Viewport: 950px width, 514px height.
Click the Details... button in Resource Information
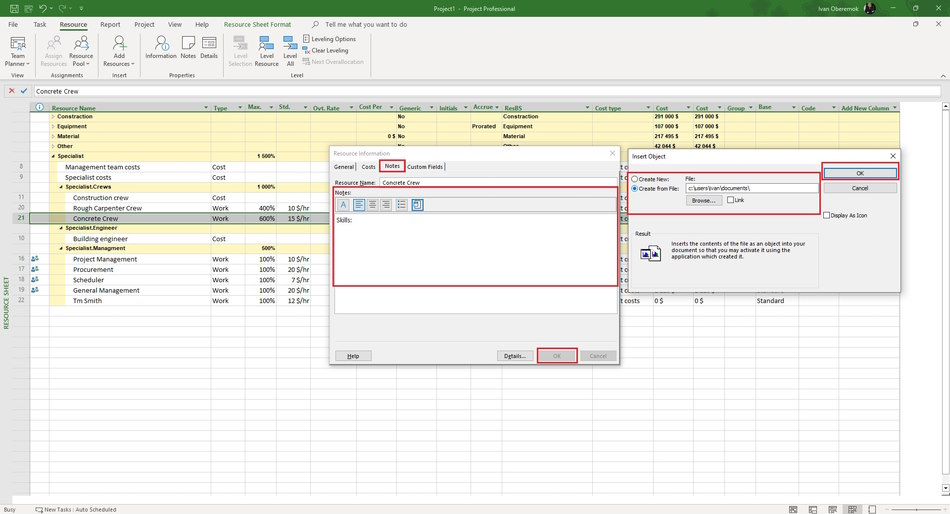click(515, 356)
